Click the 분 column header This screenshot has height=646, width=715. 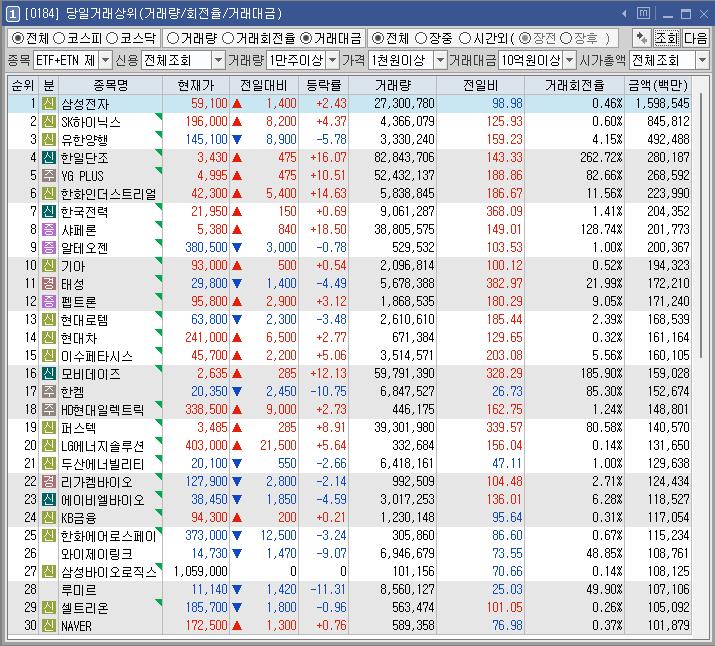pyautogui.click(x=49, y=85)
